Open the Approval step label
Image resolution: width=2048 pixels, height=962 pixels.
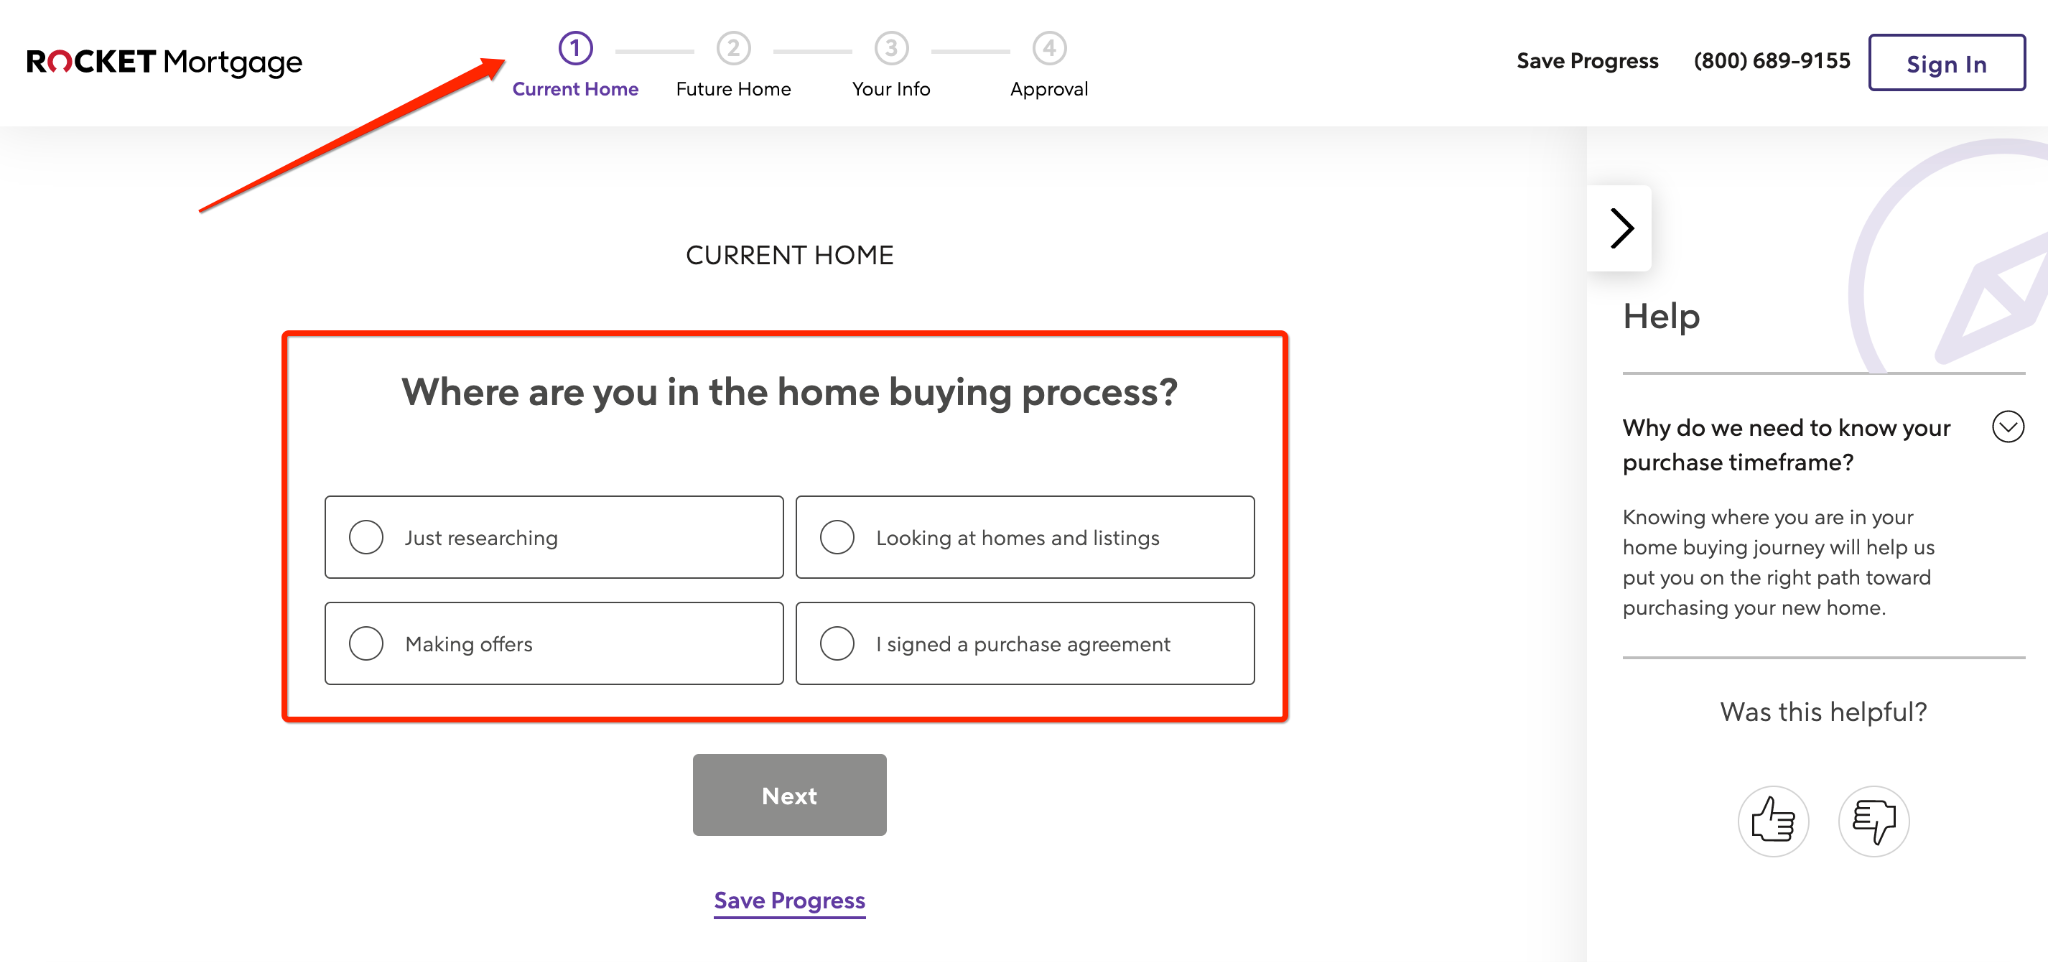tap(1049, 89)
